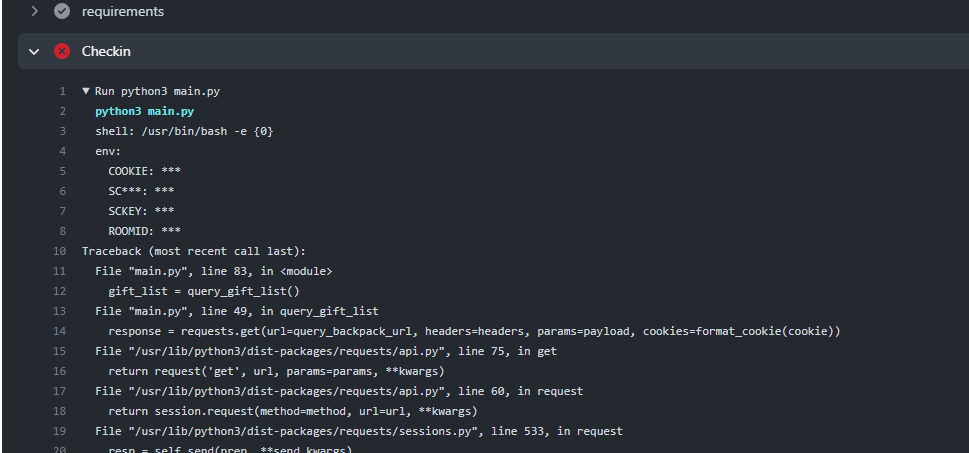Select log line number 10
Screen dimensions: 969x453
pos(60,252)
